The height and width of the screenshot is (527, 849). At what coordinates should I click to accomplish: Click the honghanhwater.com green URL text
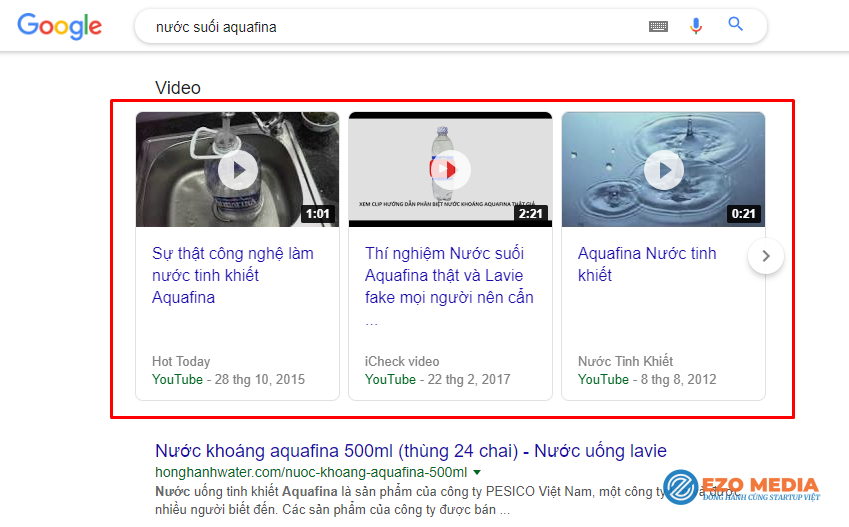click(x=310, y=472)
